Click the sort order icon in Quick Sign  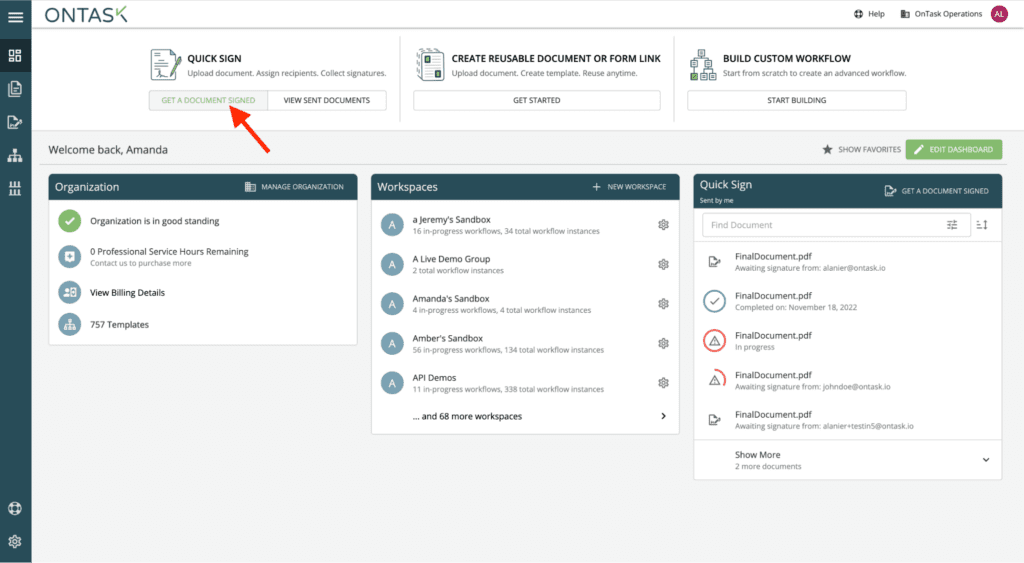point(982,225)
